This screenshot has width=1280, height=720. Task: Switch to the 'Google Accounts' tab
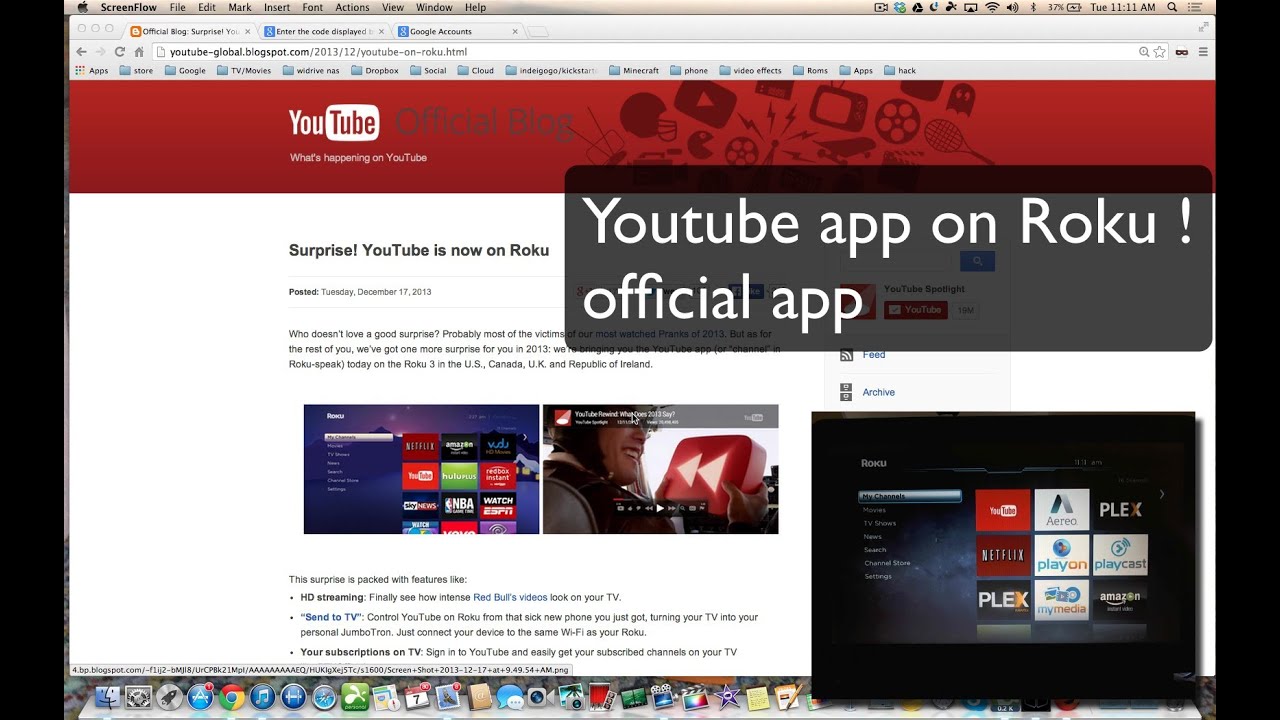[457, 31]
